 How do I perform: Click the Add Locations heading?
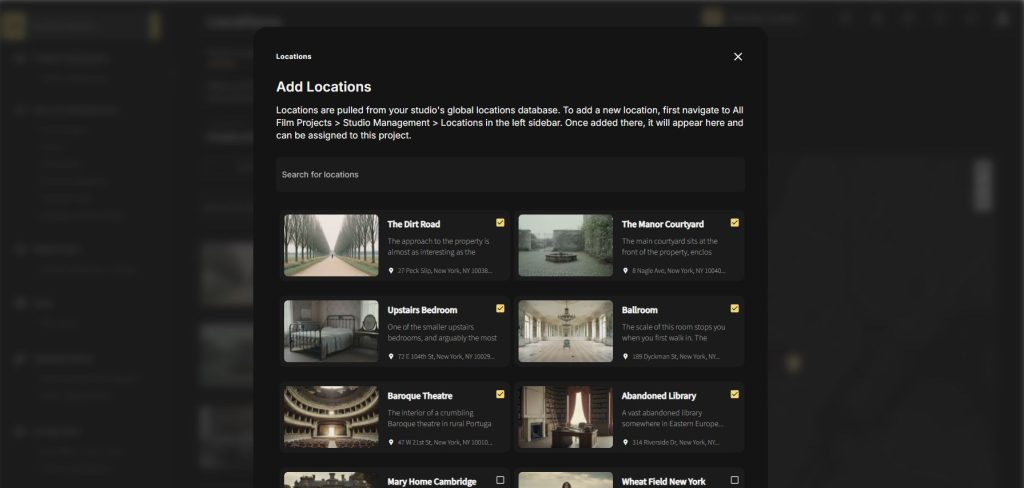tap(323, 87)
